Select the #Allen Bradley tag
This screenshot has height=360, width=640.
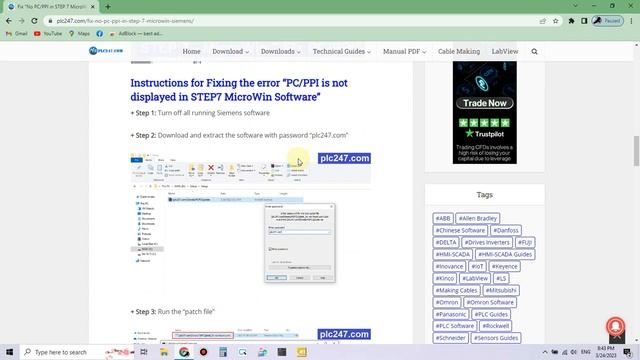[478, 218]
